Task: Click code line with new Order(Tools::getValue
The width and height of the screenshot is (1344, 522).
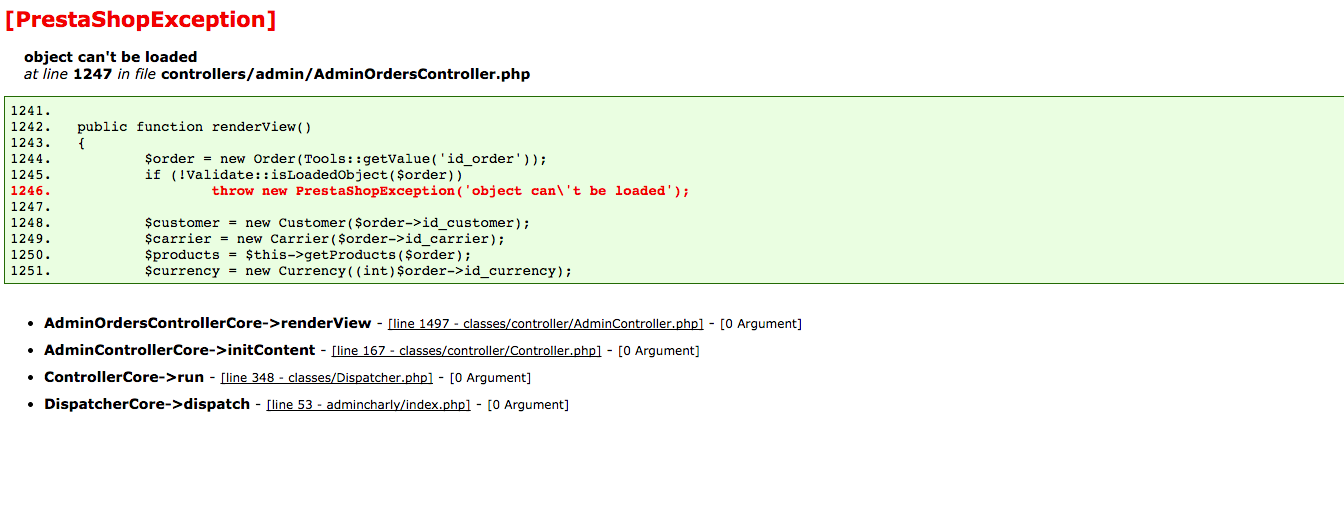Action: [346, 159]
